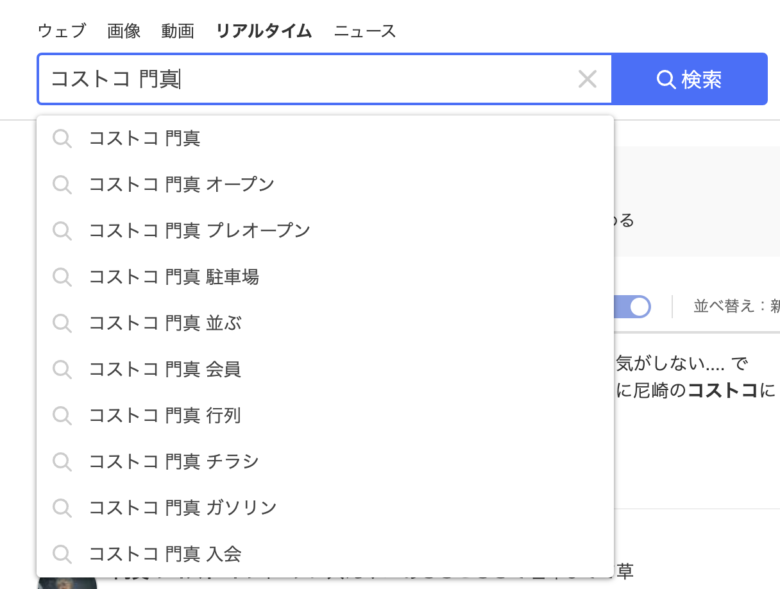This screenshot has width=780, height=589.
Task: Click magnifier icon beside first コストコ 門真 suggestion
Action: click(x=62, y=139)
